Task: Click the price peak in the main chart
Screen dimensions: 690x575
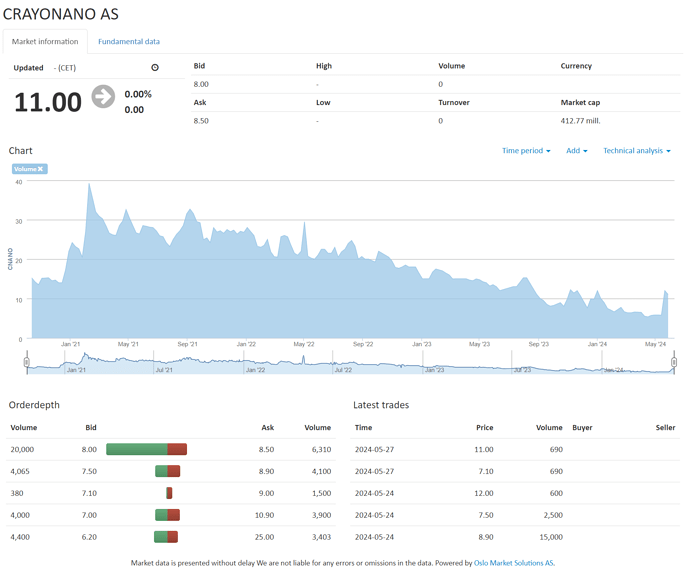Action: coord(89,184)
